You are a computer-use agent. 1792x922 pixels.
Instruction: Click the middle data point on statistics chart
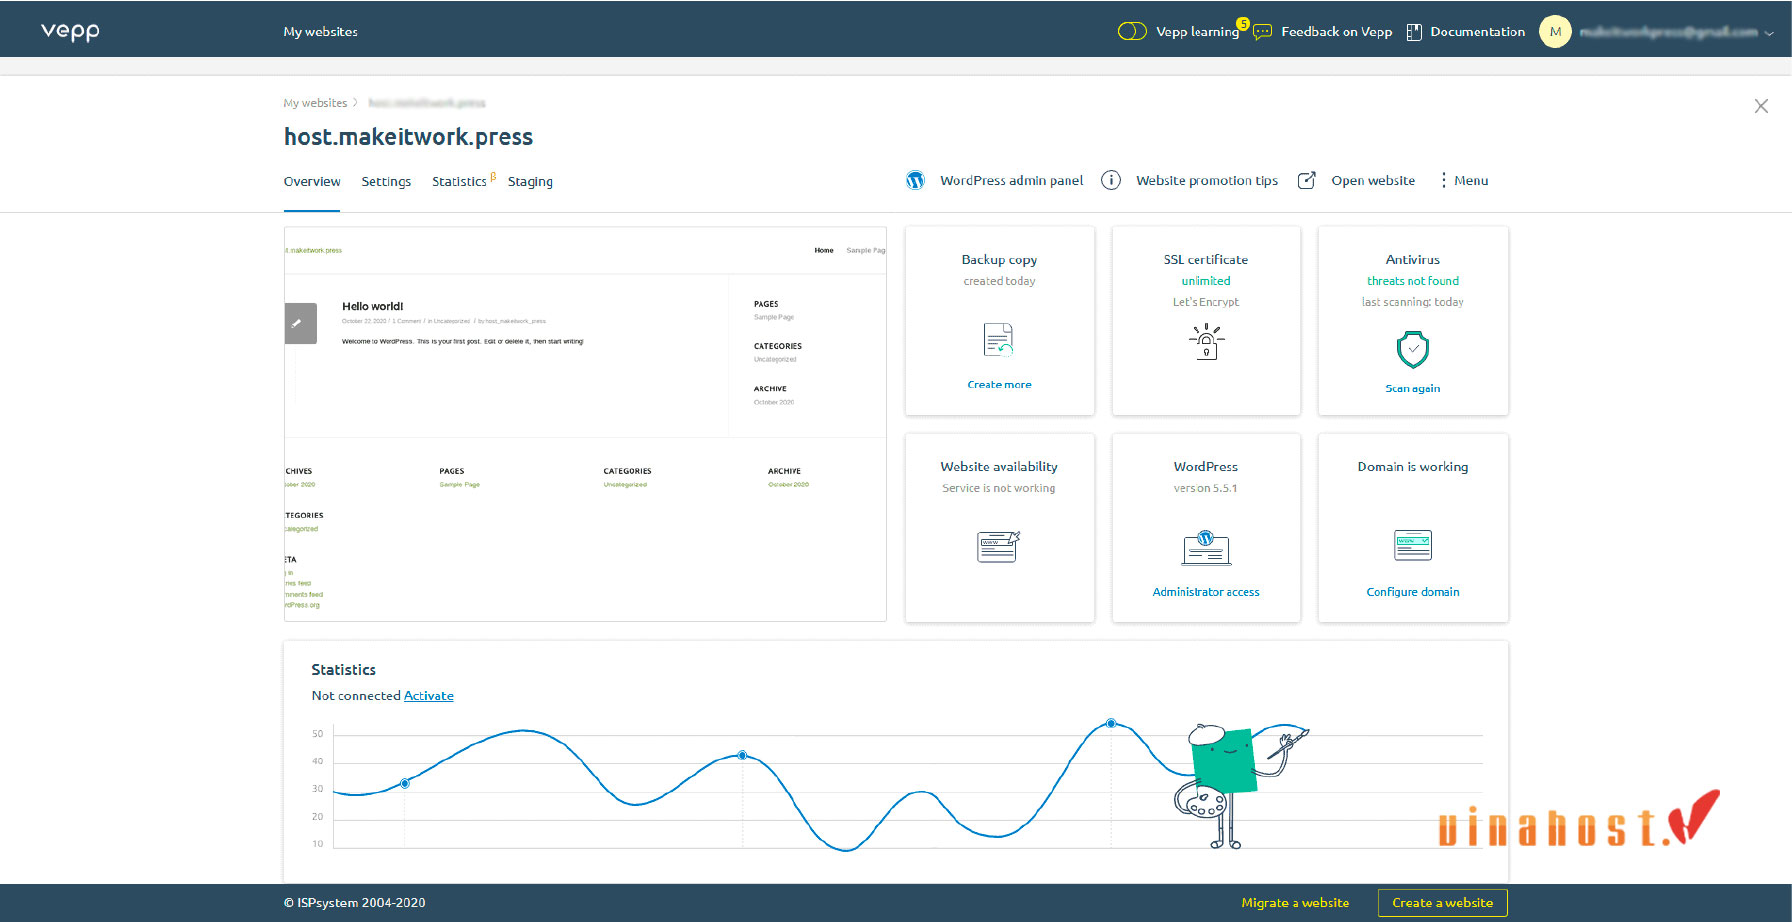click(742, 755)
